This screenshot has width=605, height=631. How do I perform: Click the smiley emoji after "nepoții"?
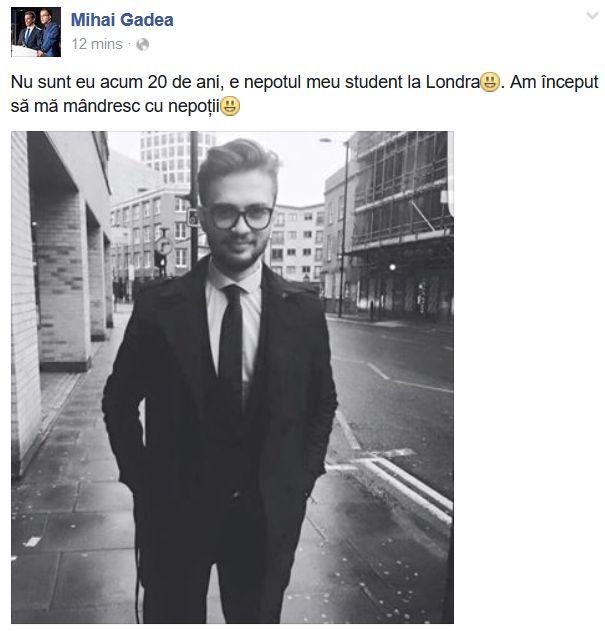230,106
